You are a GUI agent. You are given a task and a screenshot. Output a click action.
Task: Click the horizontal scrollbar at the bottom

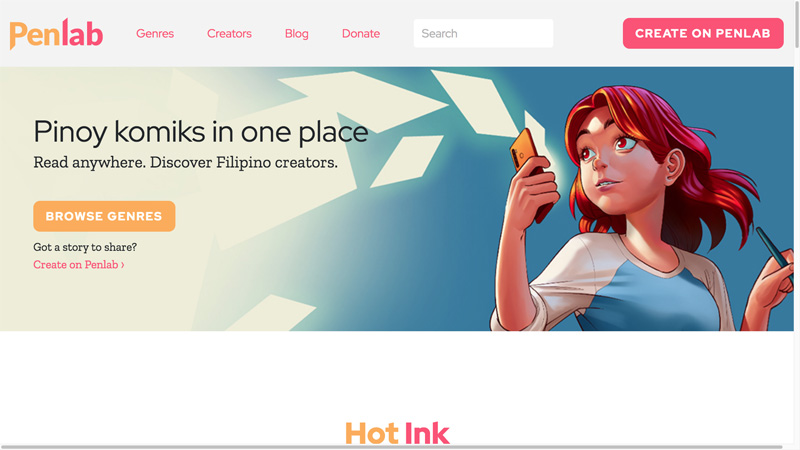pyautogui.click(x=391, y=447)
